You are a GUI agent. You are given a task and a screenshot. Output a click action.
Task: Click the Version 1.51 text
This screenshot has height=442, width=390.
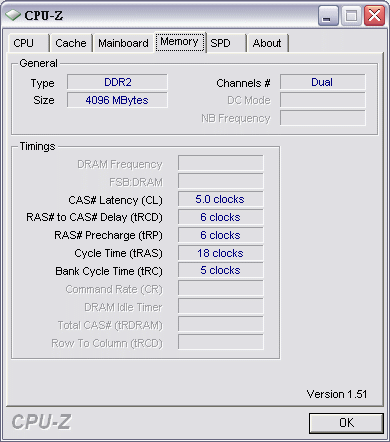click(337, 394)
